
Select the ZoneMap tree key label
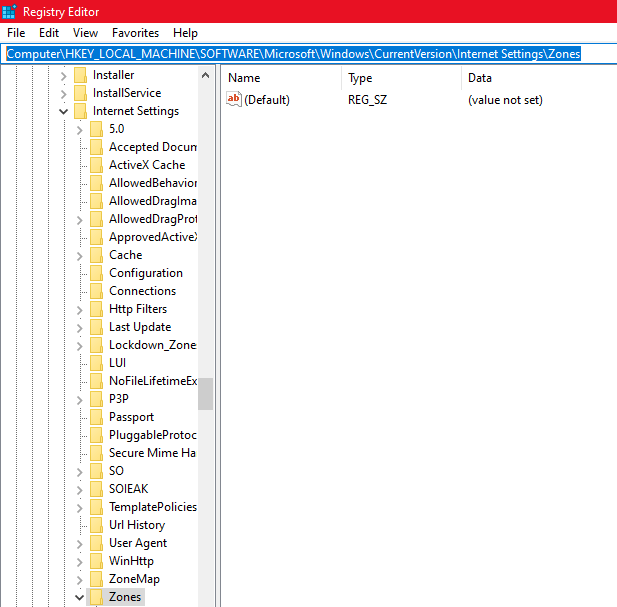[x=135, y=579]
